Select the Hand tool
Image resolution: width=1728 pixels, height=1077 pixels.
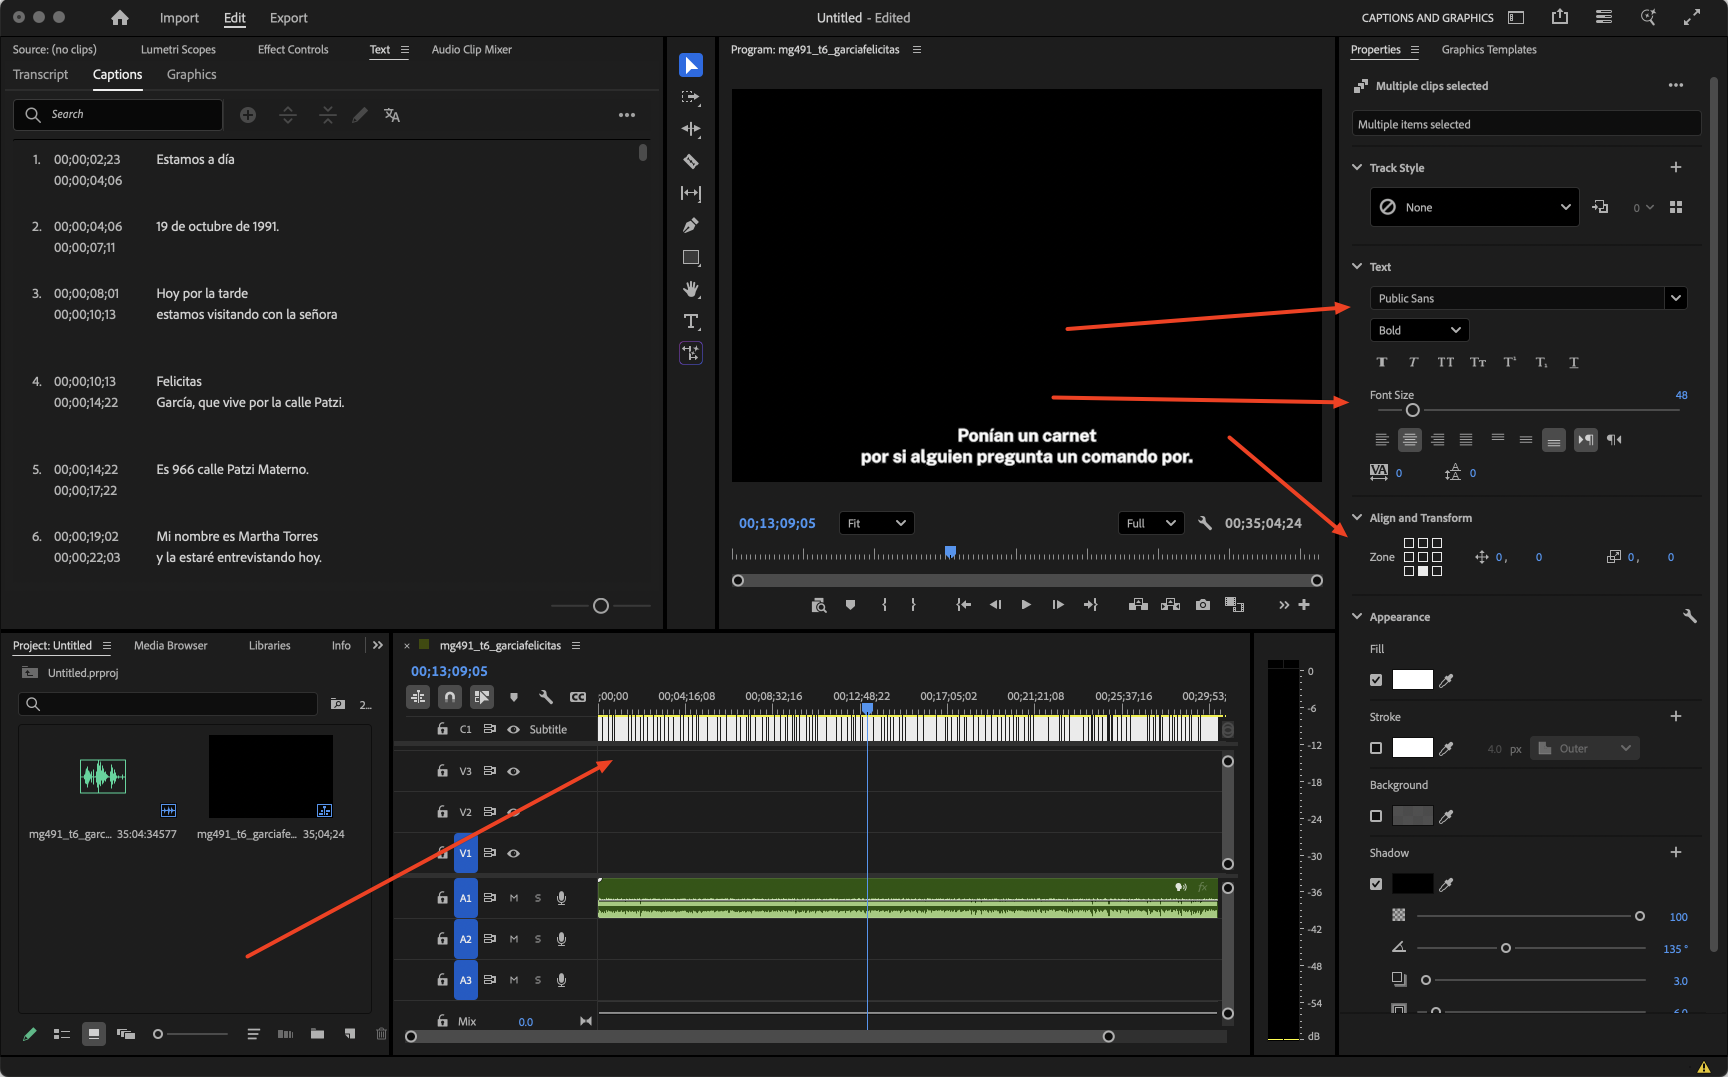click(x=690, y=289)
